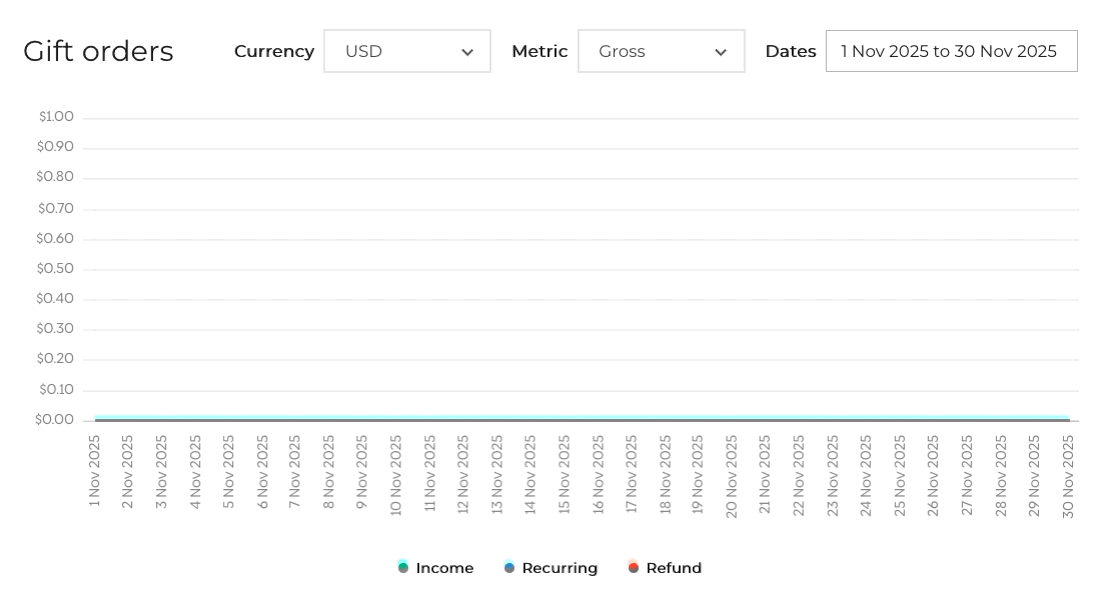Click the chevron arrow in Metric selector
The image size is (1109, 607).
click(x=720, y=53)
